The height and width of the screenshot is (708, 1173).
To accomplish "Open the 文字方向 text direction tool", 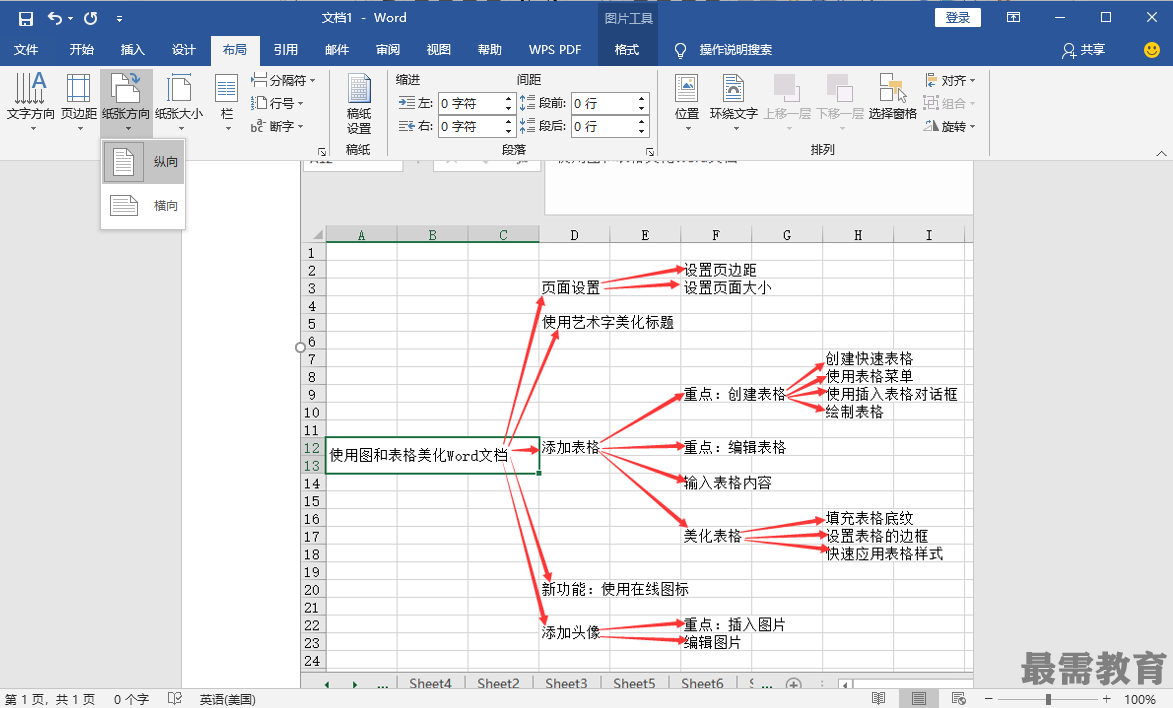I will [31, 103].
